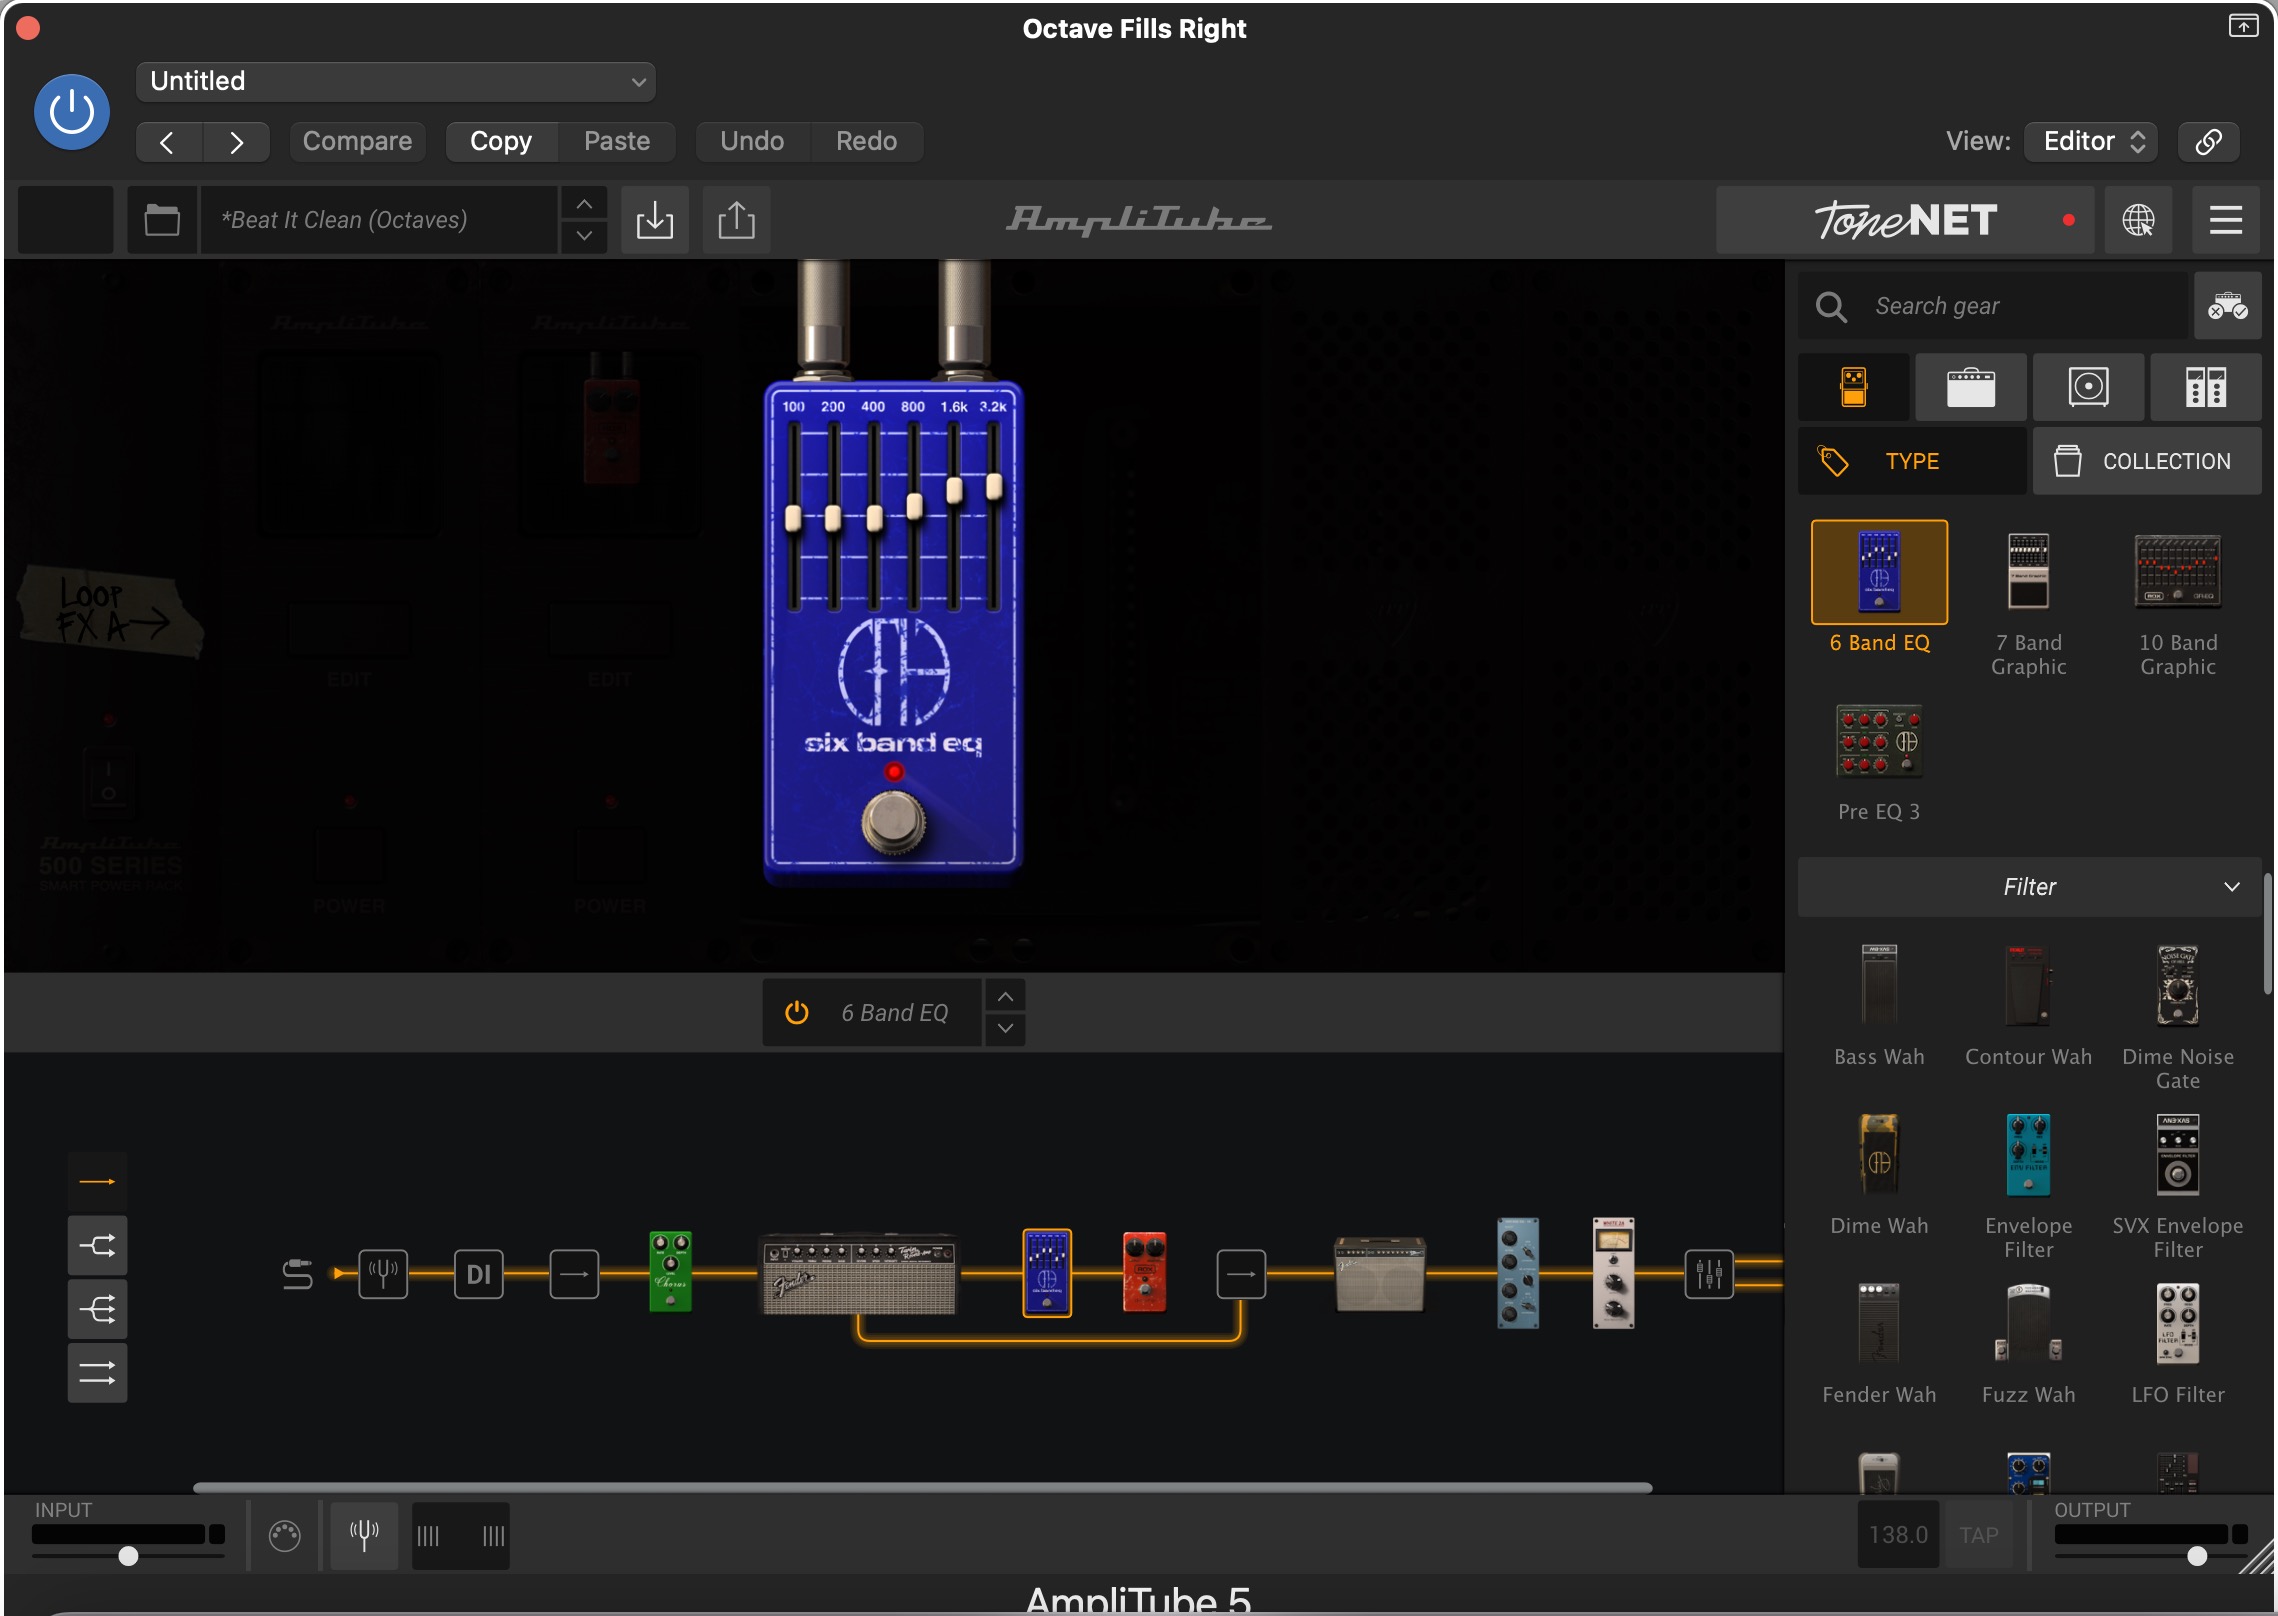The width and height of the screenshot is (2278, 1616).
Task: Select the Fuzz Wah pedal
Action: click(x=2028, y=1324)
